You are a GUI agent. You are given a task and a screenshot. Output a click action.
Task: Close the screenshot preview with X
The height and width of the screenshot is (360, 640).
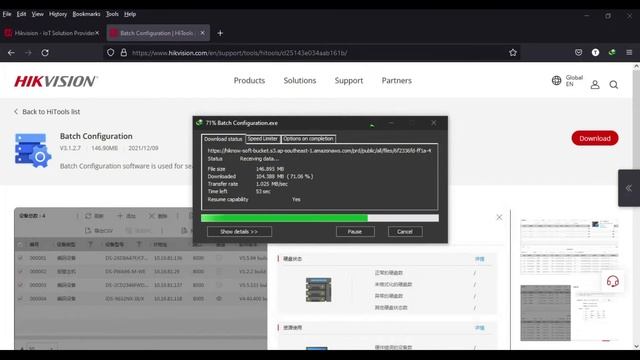[x=499, y=218]
